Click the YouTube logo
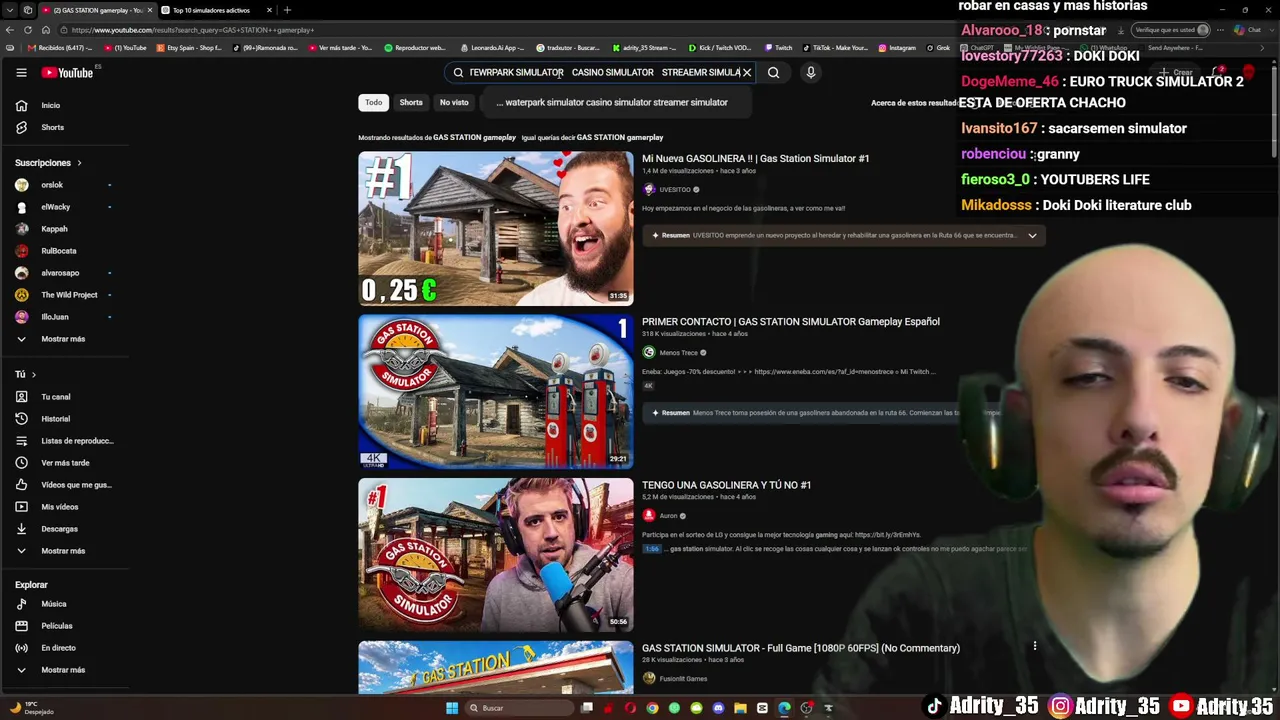This screenshot has width=1280, height=720. [x=67, y=72]
